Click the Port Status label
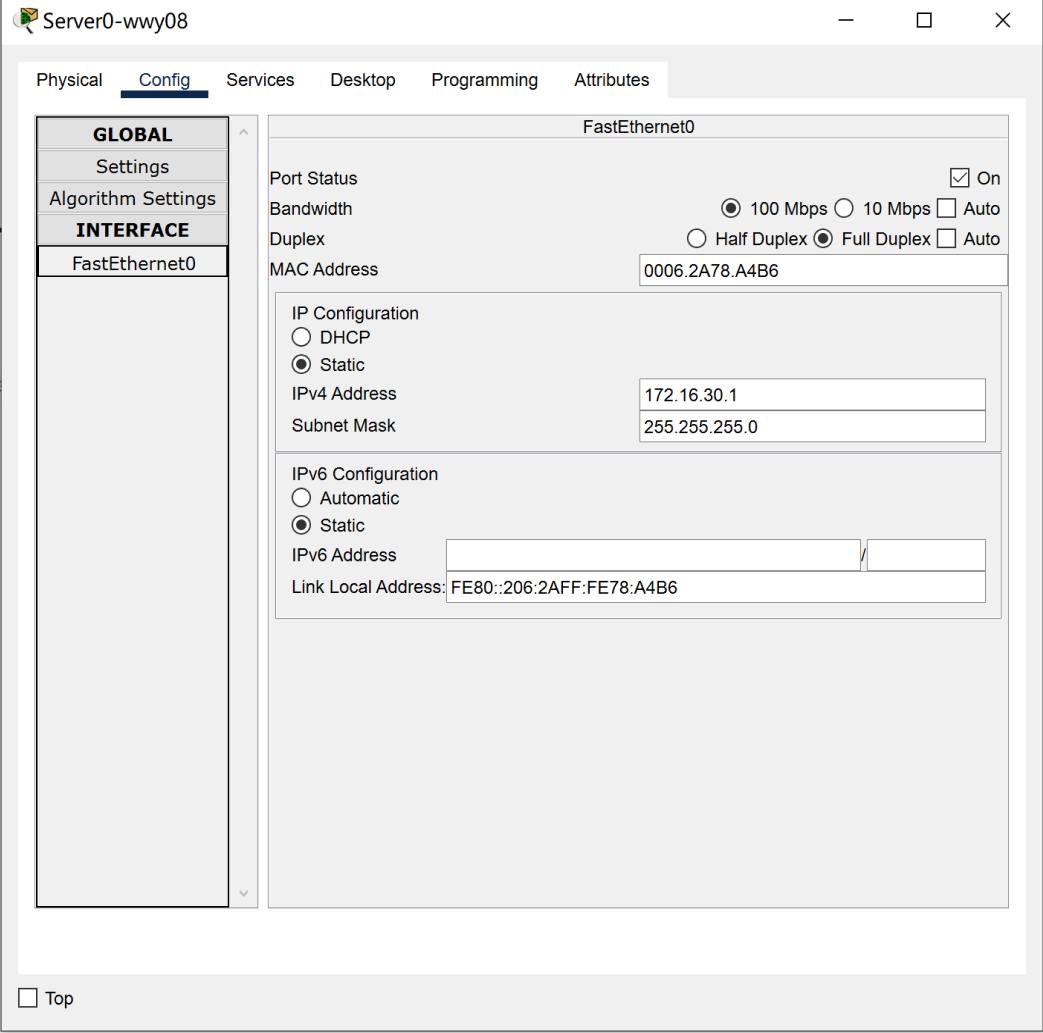Image resolution: width=1043 pixels, height=1033 pixels. coord(313,178)
